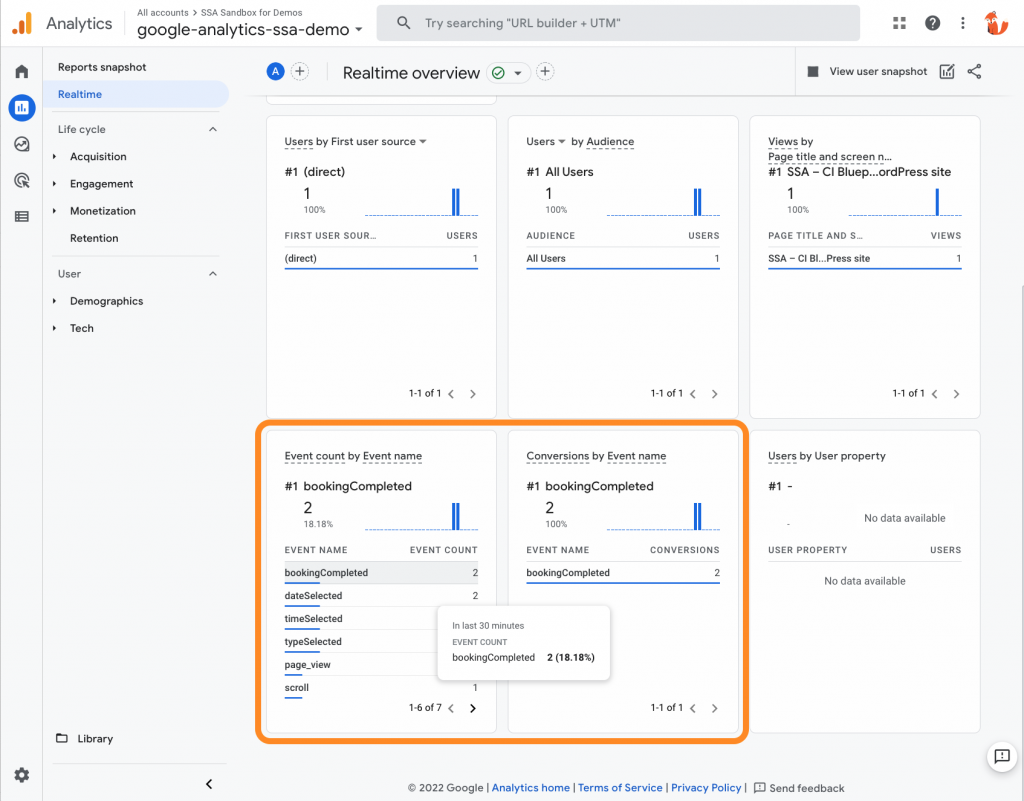The width and height of the screenshot is (1024, 801).
Task: Add comparison with plus next to A
Action: tap(300, 72)
